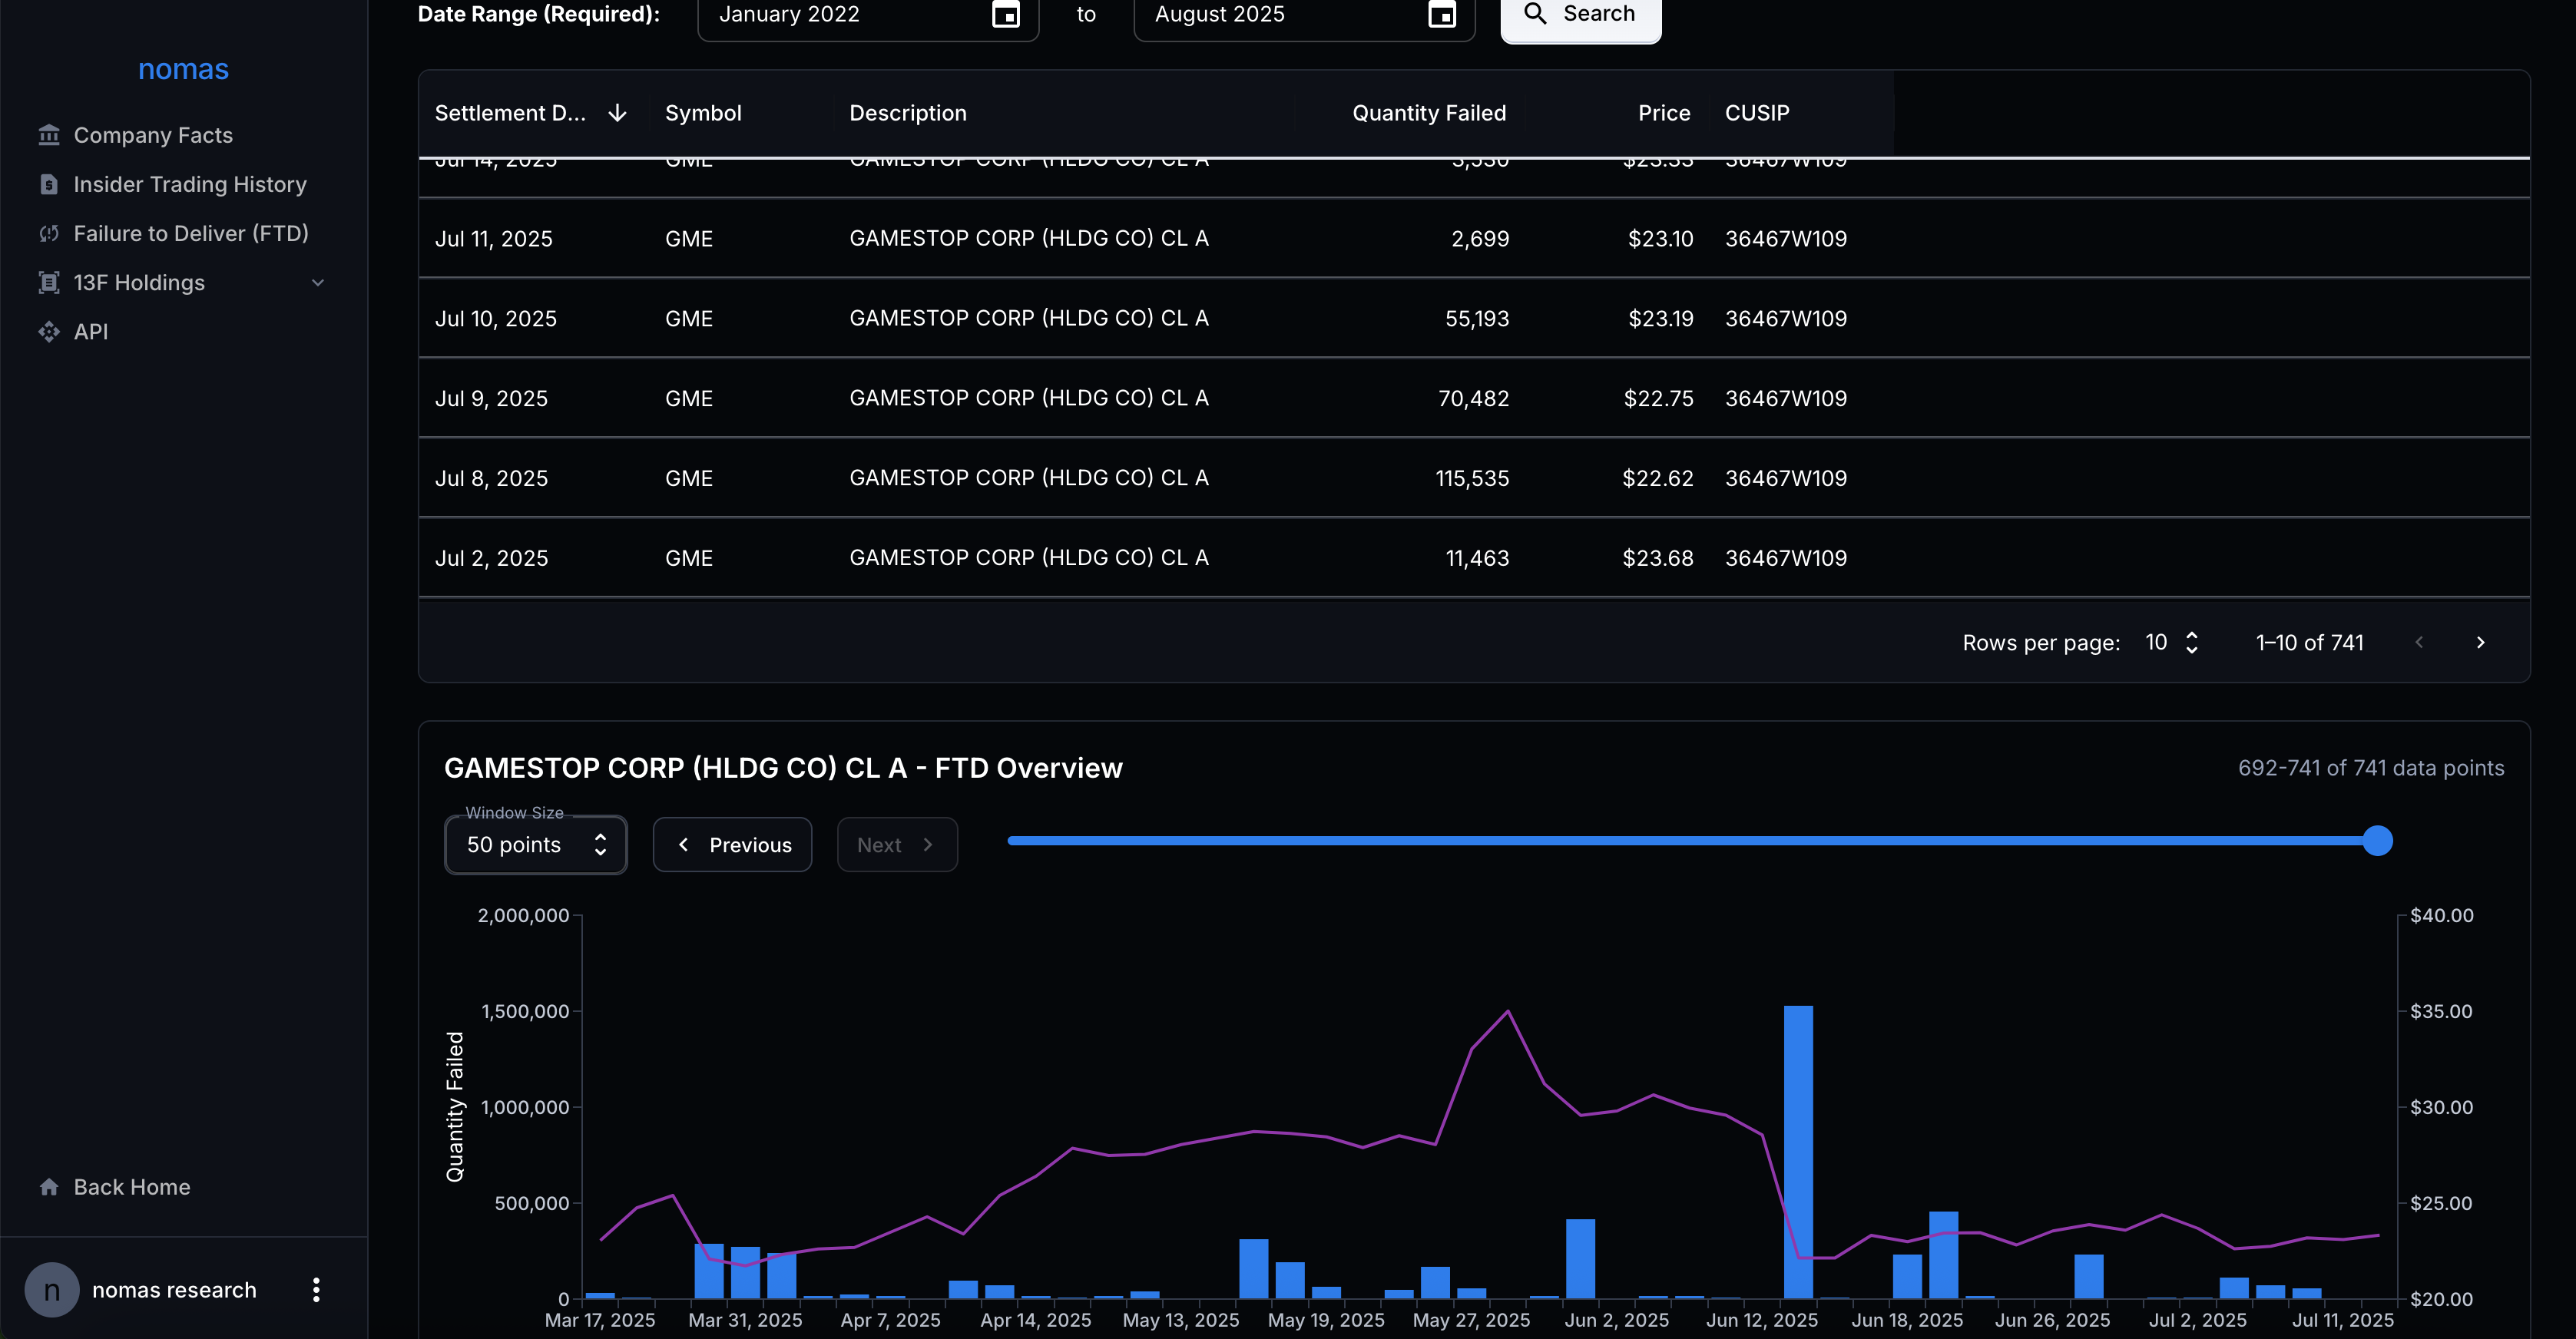The image size is (2576, 1339).
Task: Click the FTD Overview chart title
Action: click(783, 768)
